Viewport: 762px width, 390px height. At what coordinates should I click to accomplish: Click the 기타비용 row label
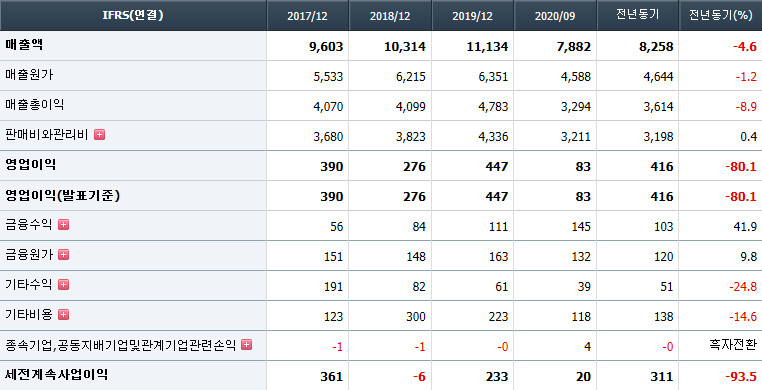point(29,315)
